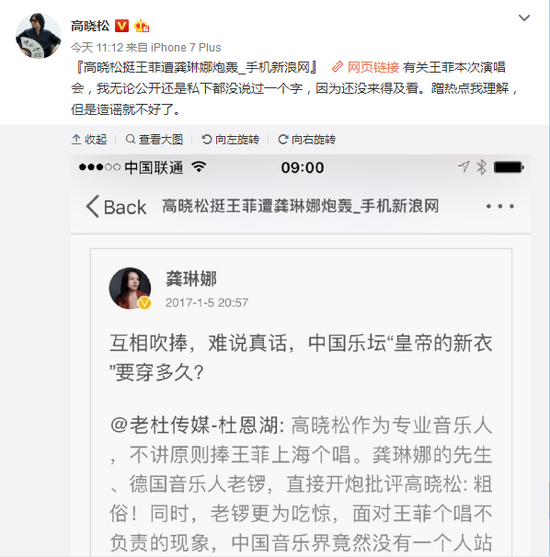The height and width of the screenshot is (557, 550).
Task: Click the crown membership badge icon
Action: tap(141, 26)
